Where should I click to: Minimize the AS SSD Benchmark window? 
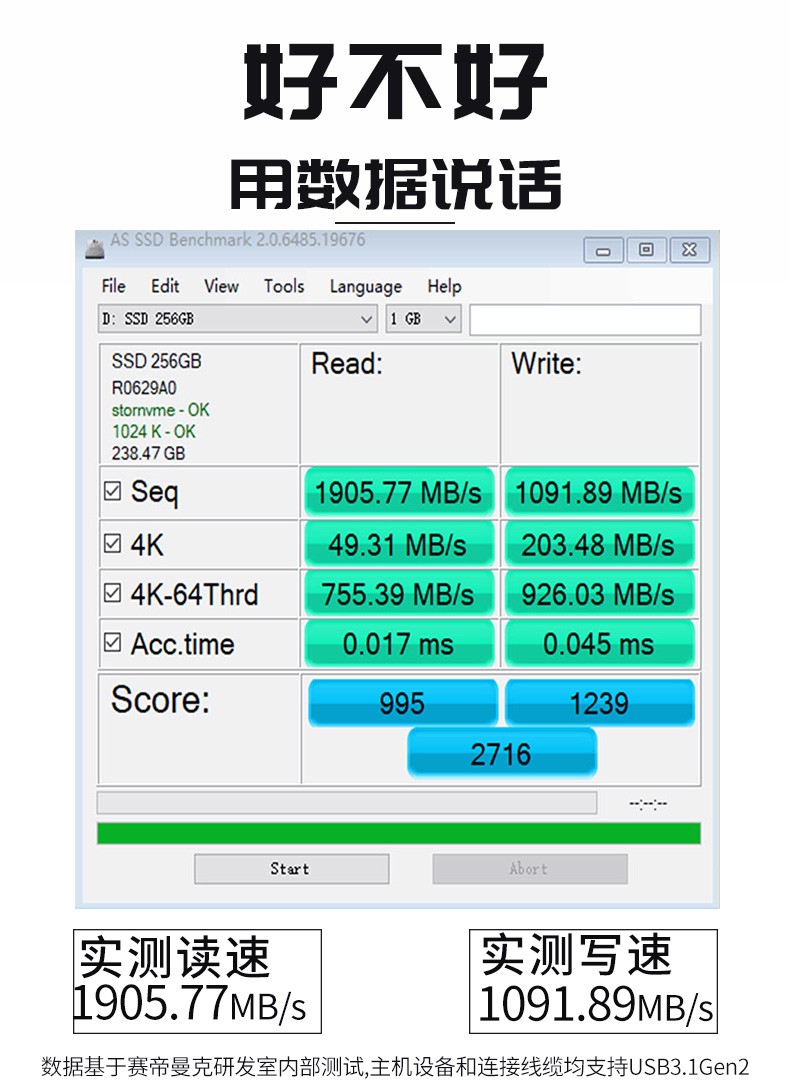pyautogui.click(x=604, y=250)
